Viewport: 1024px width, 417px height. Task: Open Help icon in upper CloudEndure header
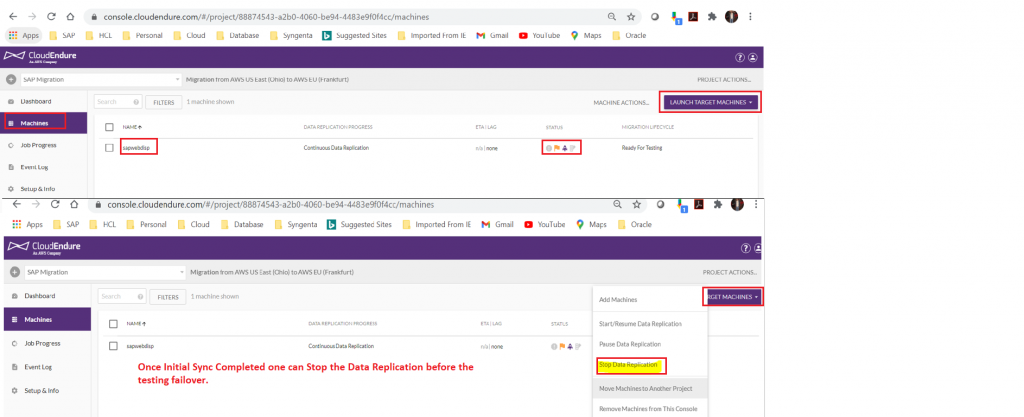[740, 57]
